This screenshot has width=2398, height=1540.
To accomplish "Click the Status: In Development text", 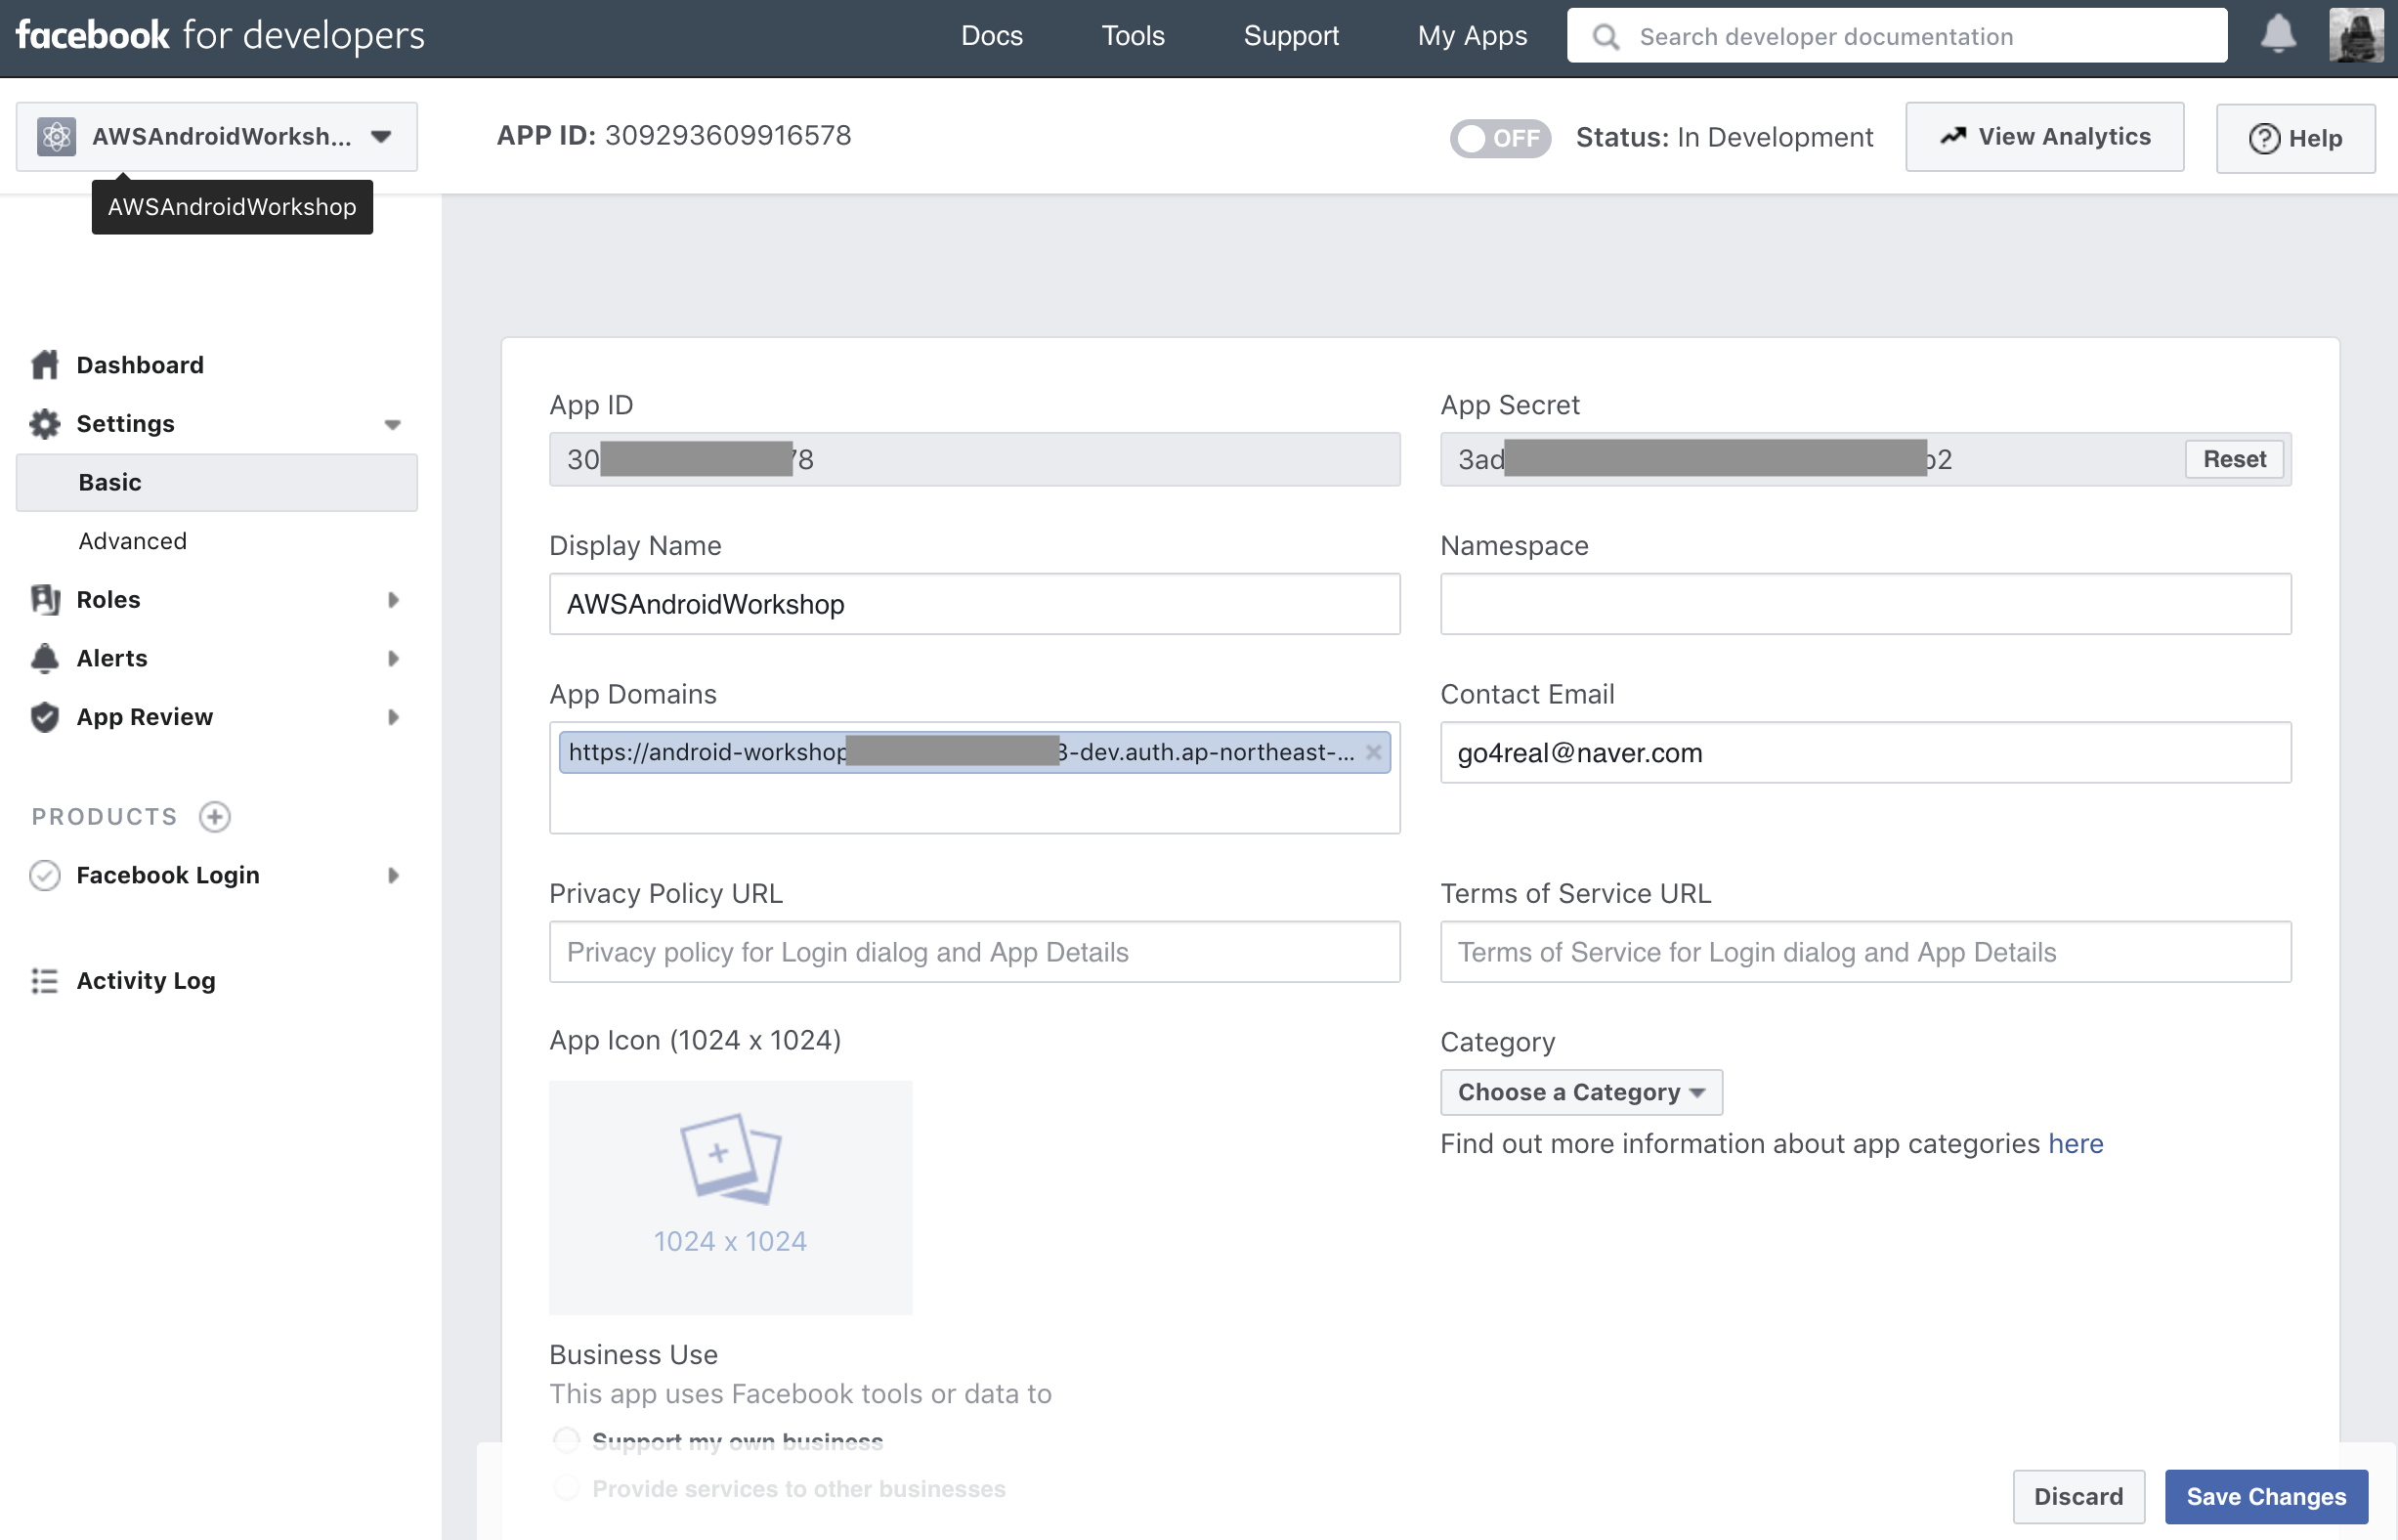I will (x=1724, y=137).
